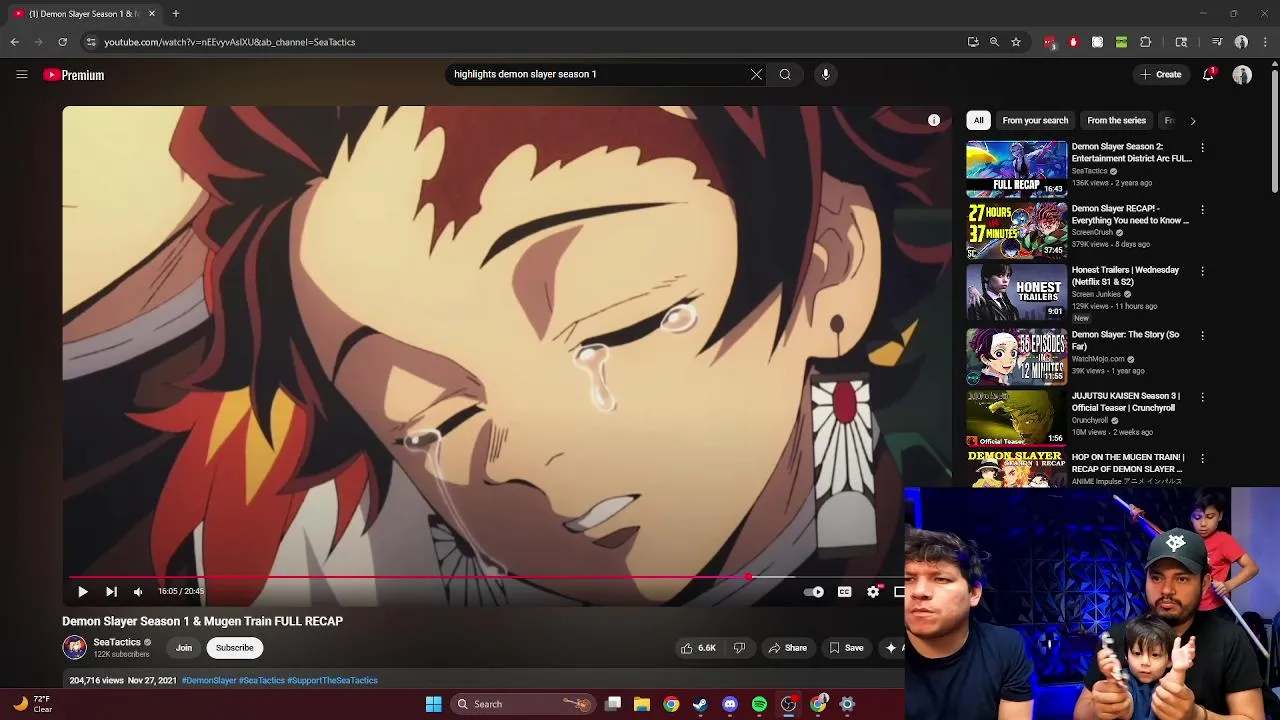The image size is (1280, 720).
Task: Start voice search with the microphone
Action: [825, 74]
